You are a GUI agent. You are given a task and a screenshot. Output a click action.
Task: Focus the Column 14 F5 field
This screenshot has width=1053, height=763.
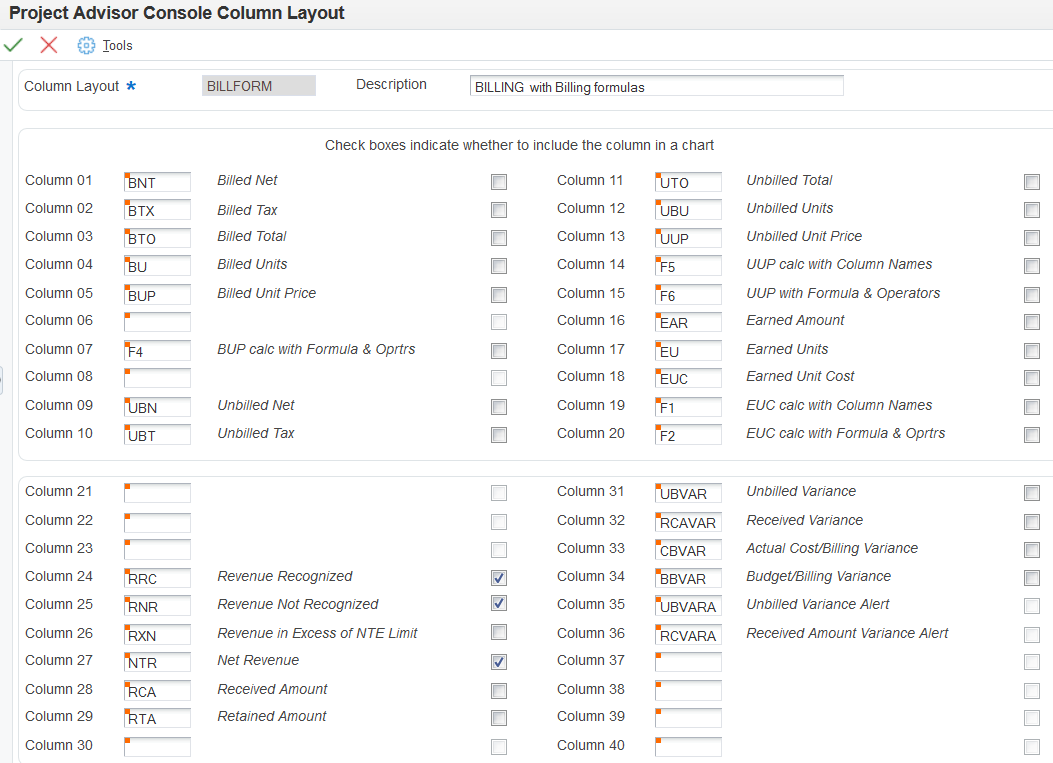pos(689,266)
